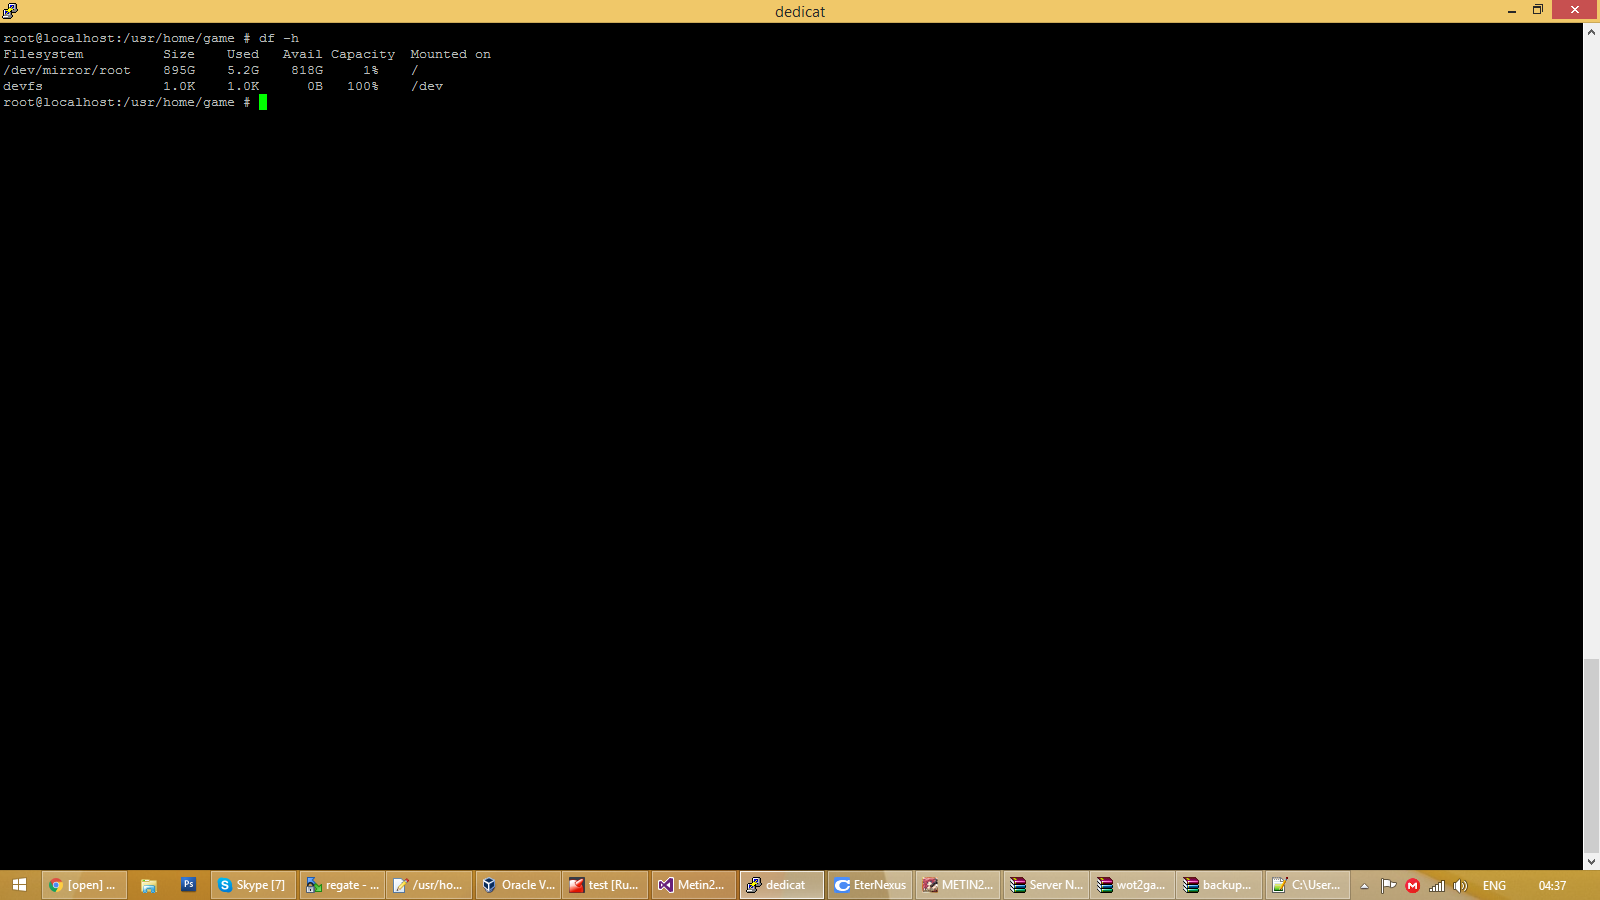This screenshot has width=1600, height=900.
Task: Click the green terminal cursor
Action: (x=263, y=102)
